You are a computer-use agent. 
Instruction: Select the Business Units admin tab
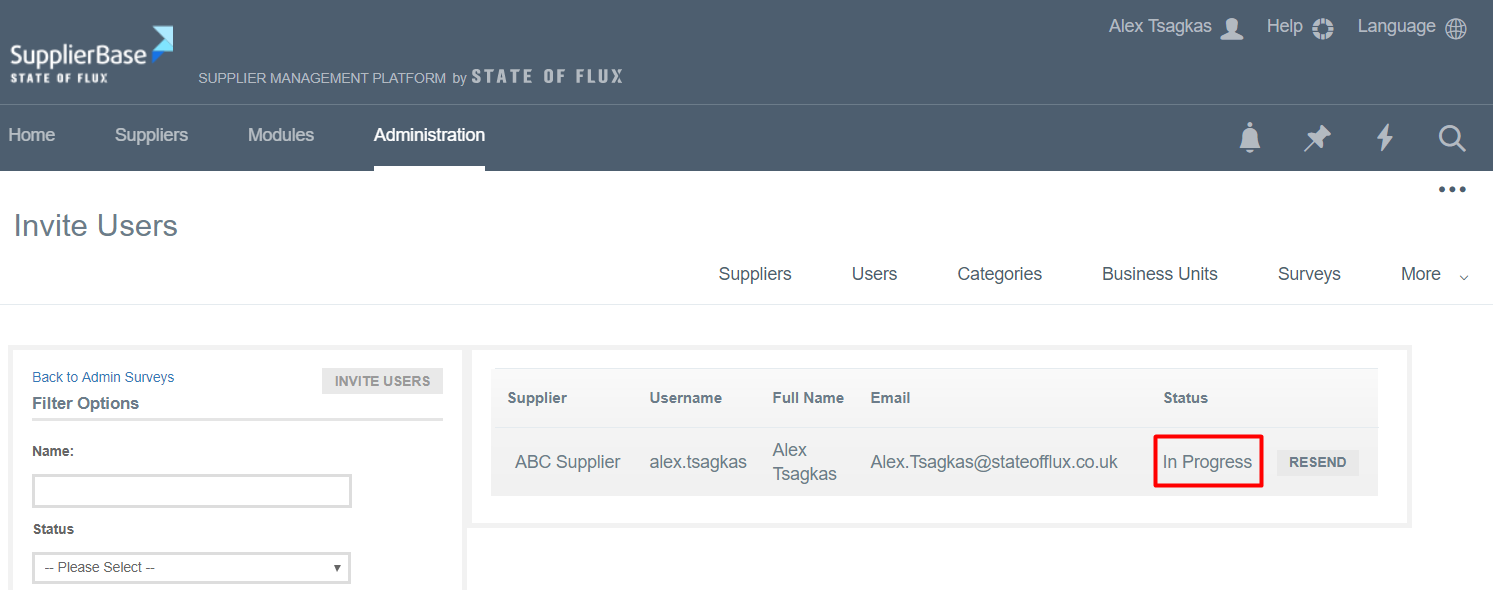click(1159, 274)
